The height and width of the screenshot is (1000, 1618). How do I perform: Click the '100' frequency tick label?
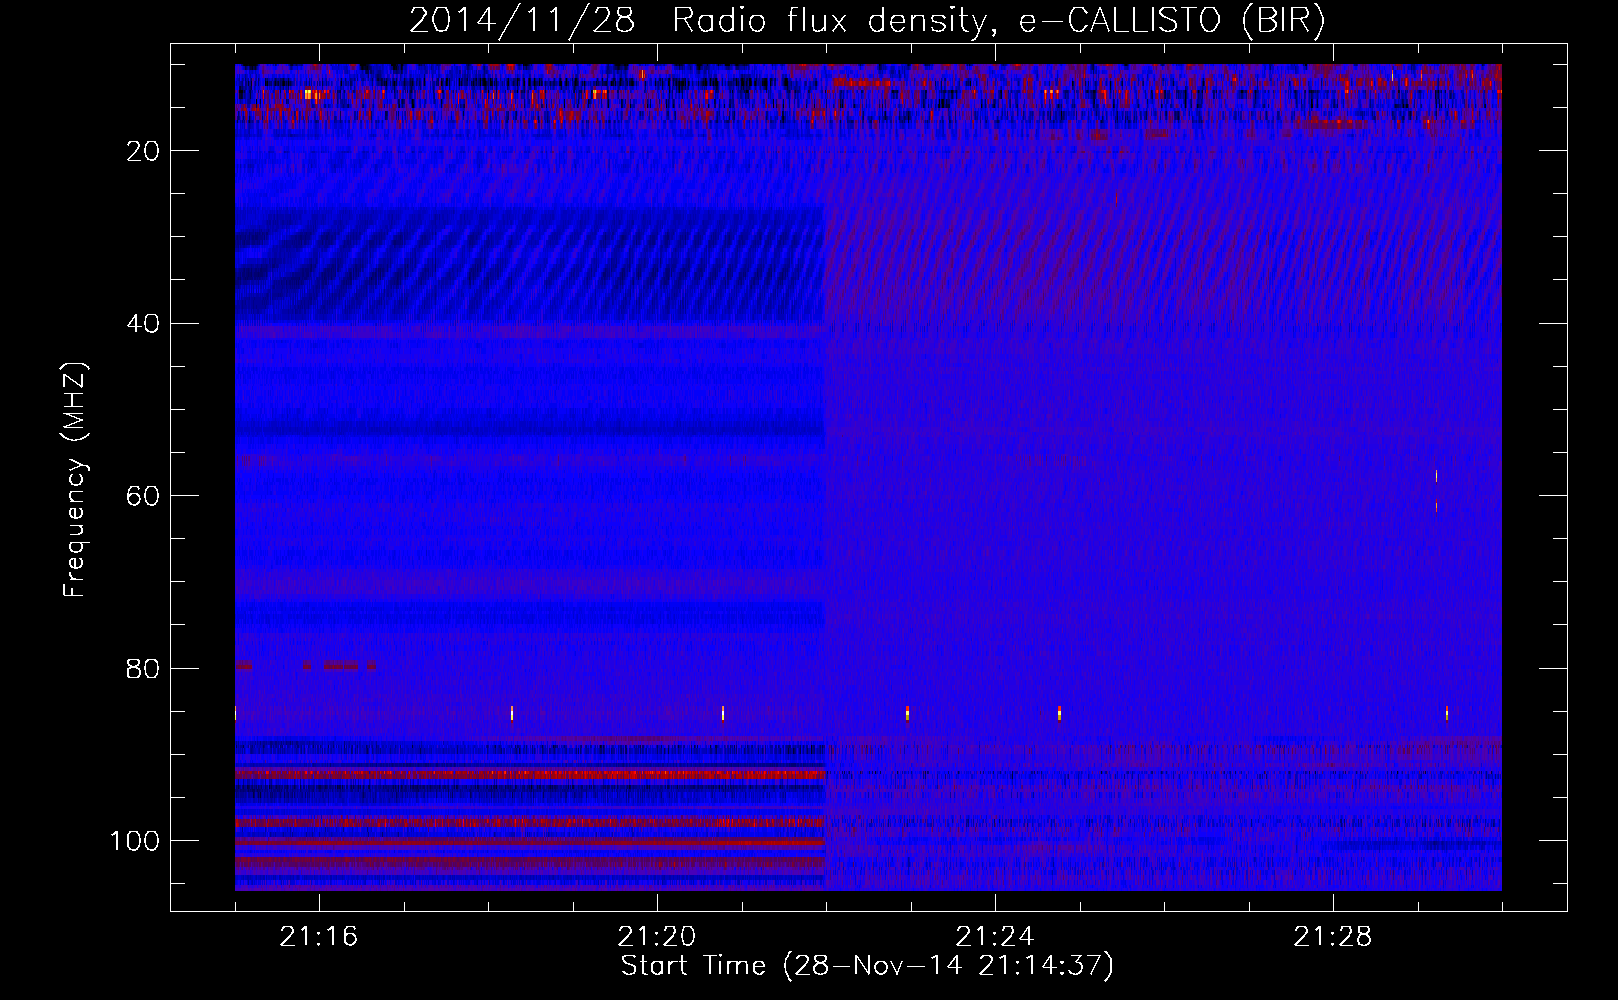[135, 841]
